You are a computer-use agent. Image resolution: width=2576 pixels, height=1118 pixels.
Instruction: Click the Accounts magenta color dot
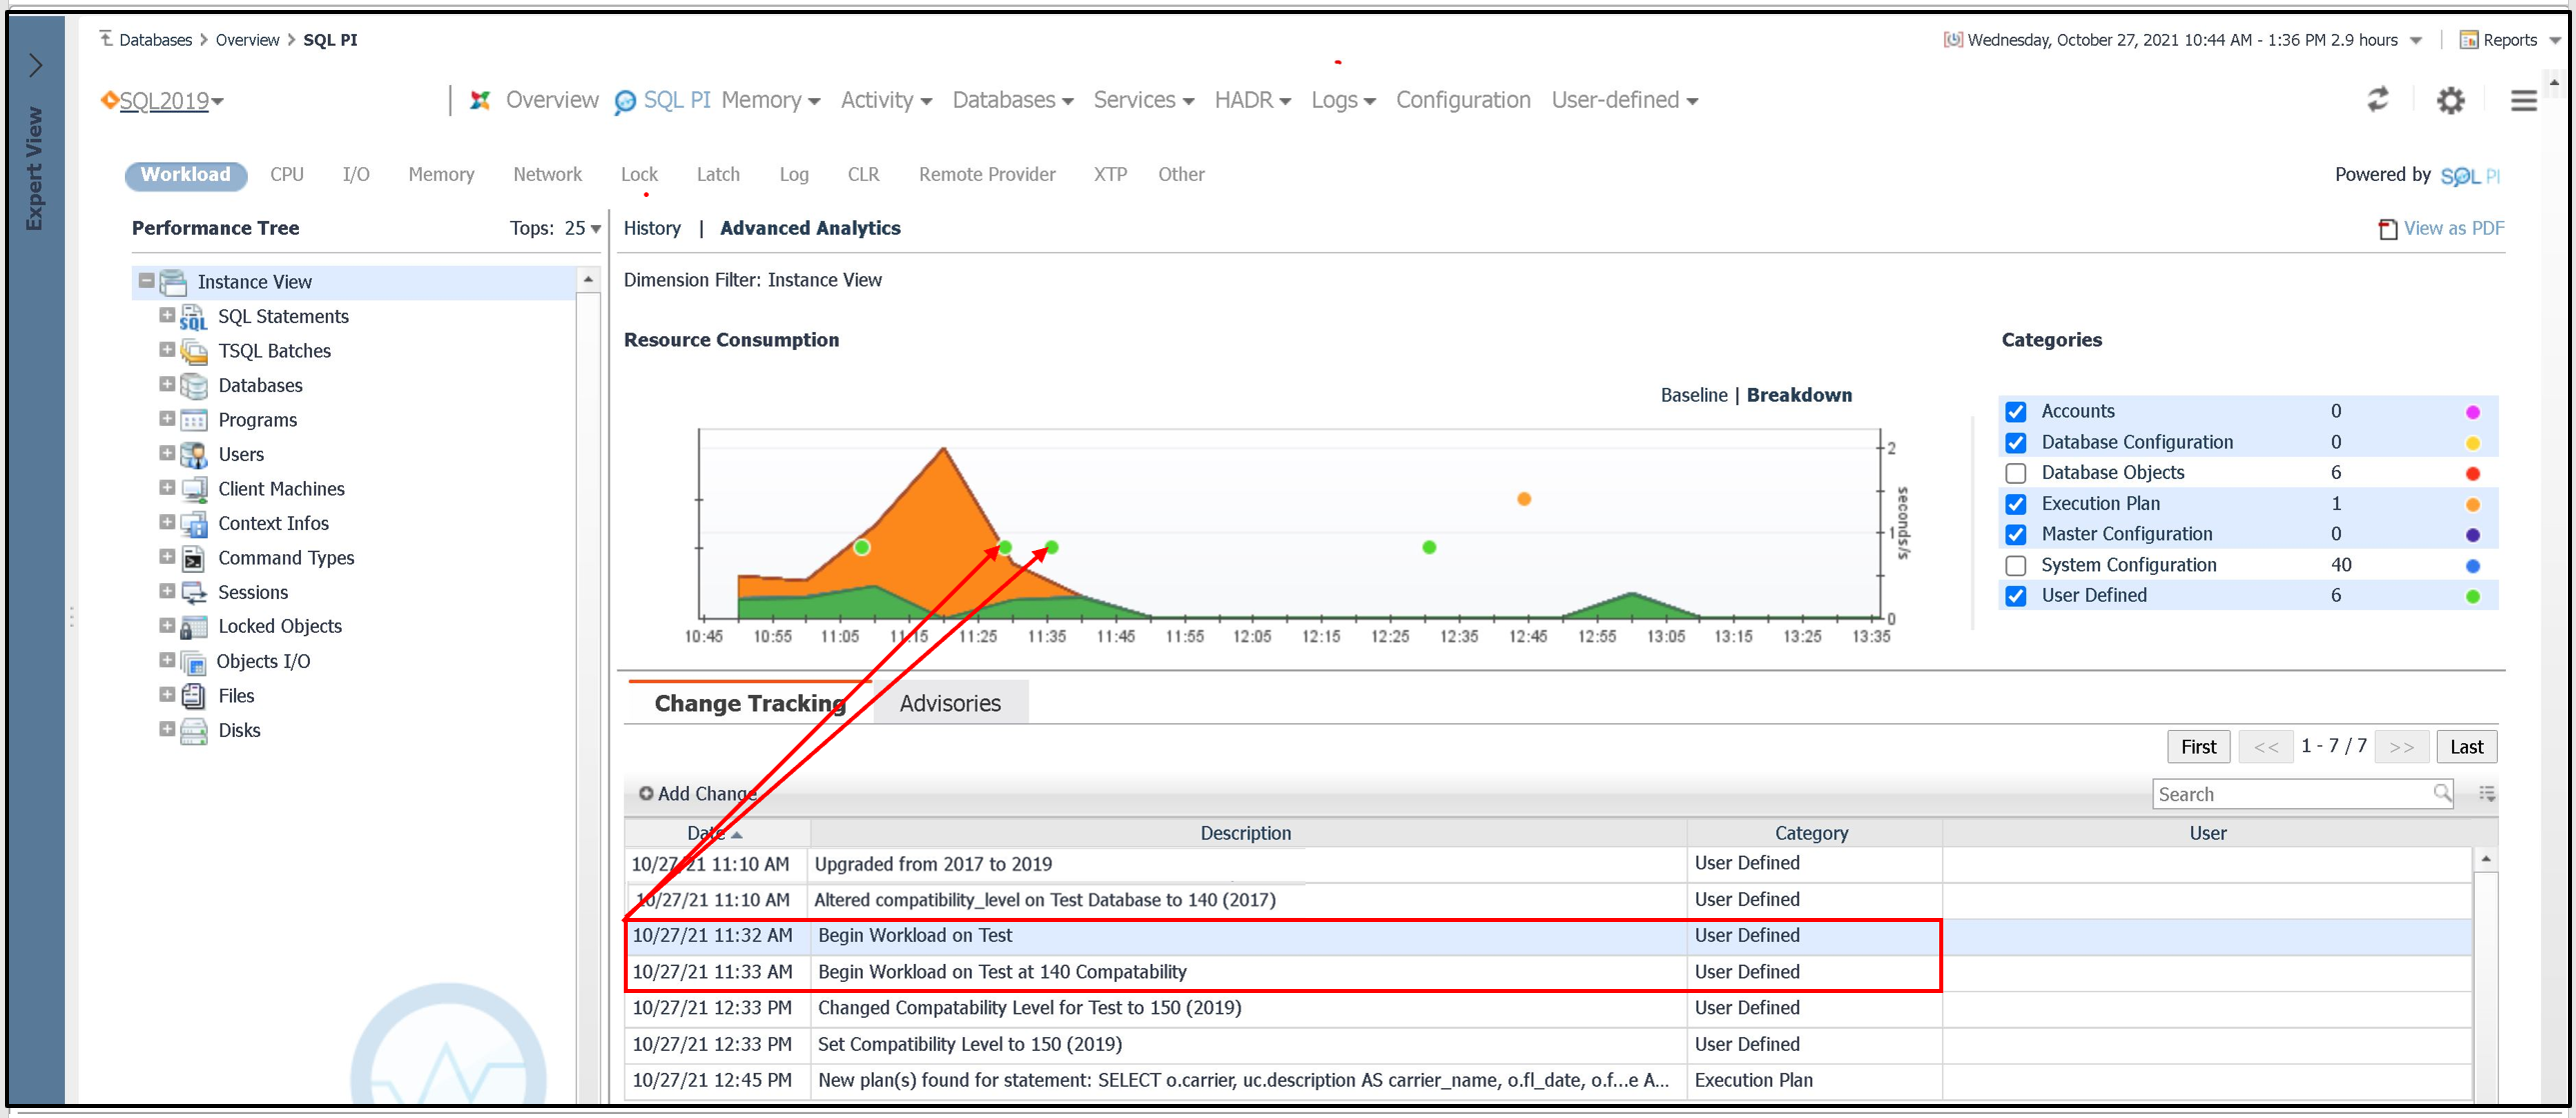(2472, 412)
